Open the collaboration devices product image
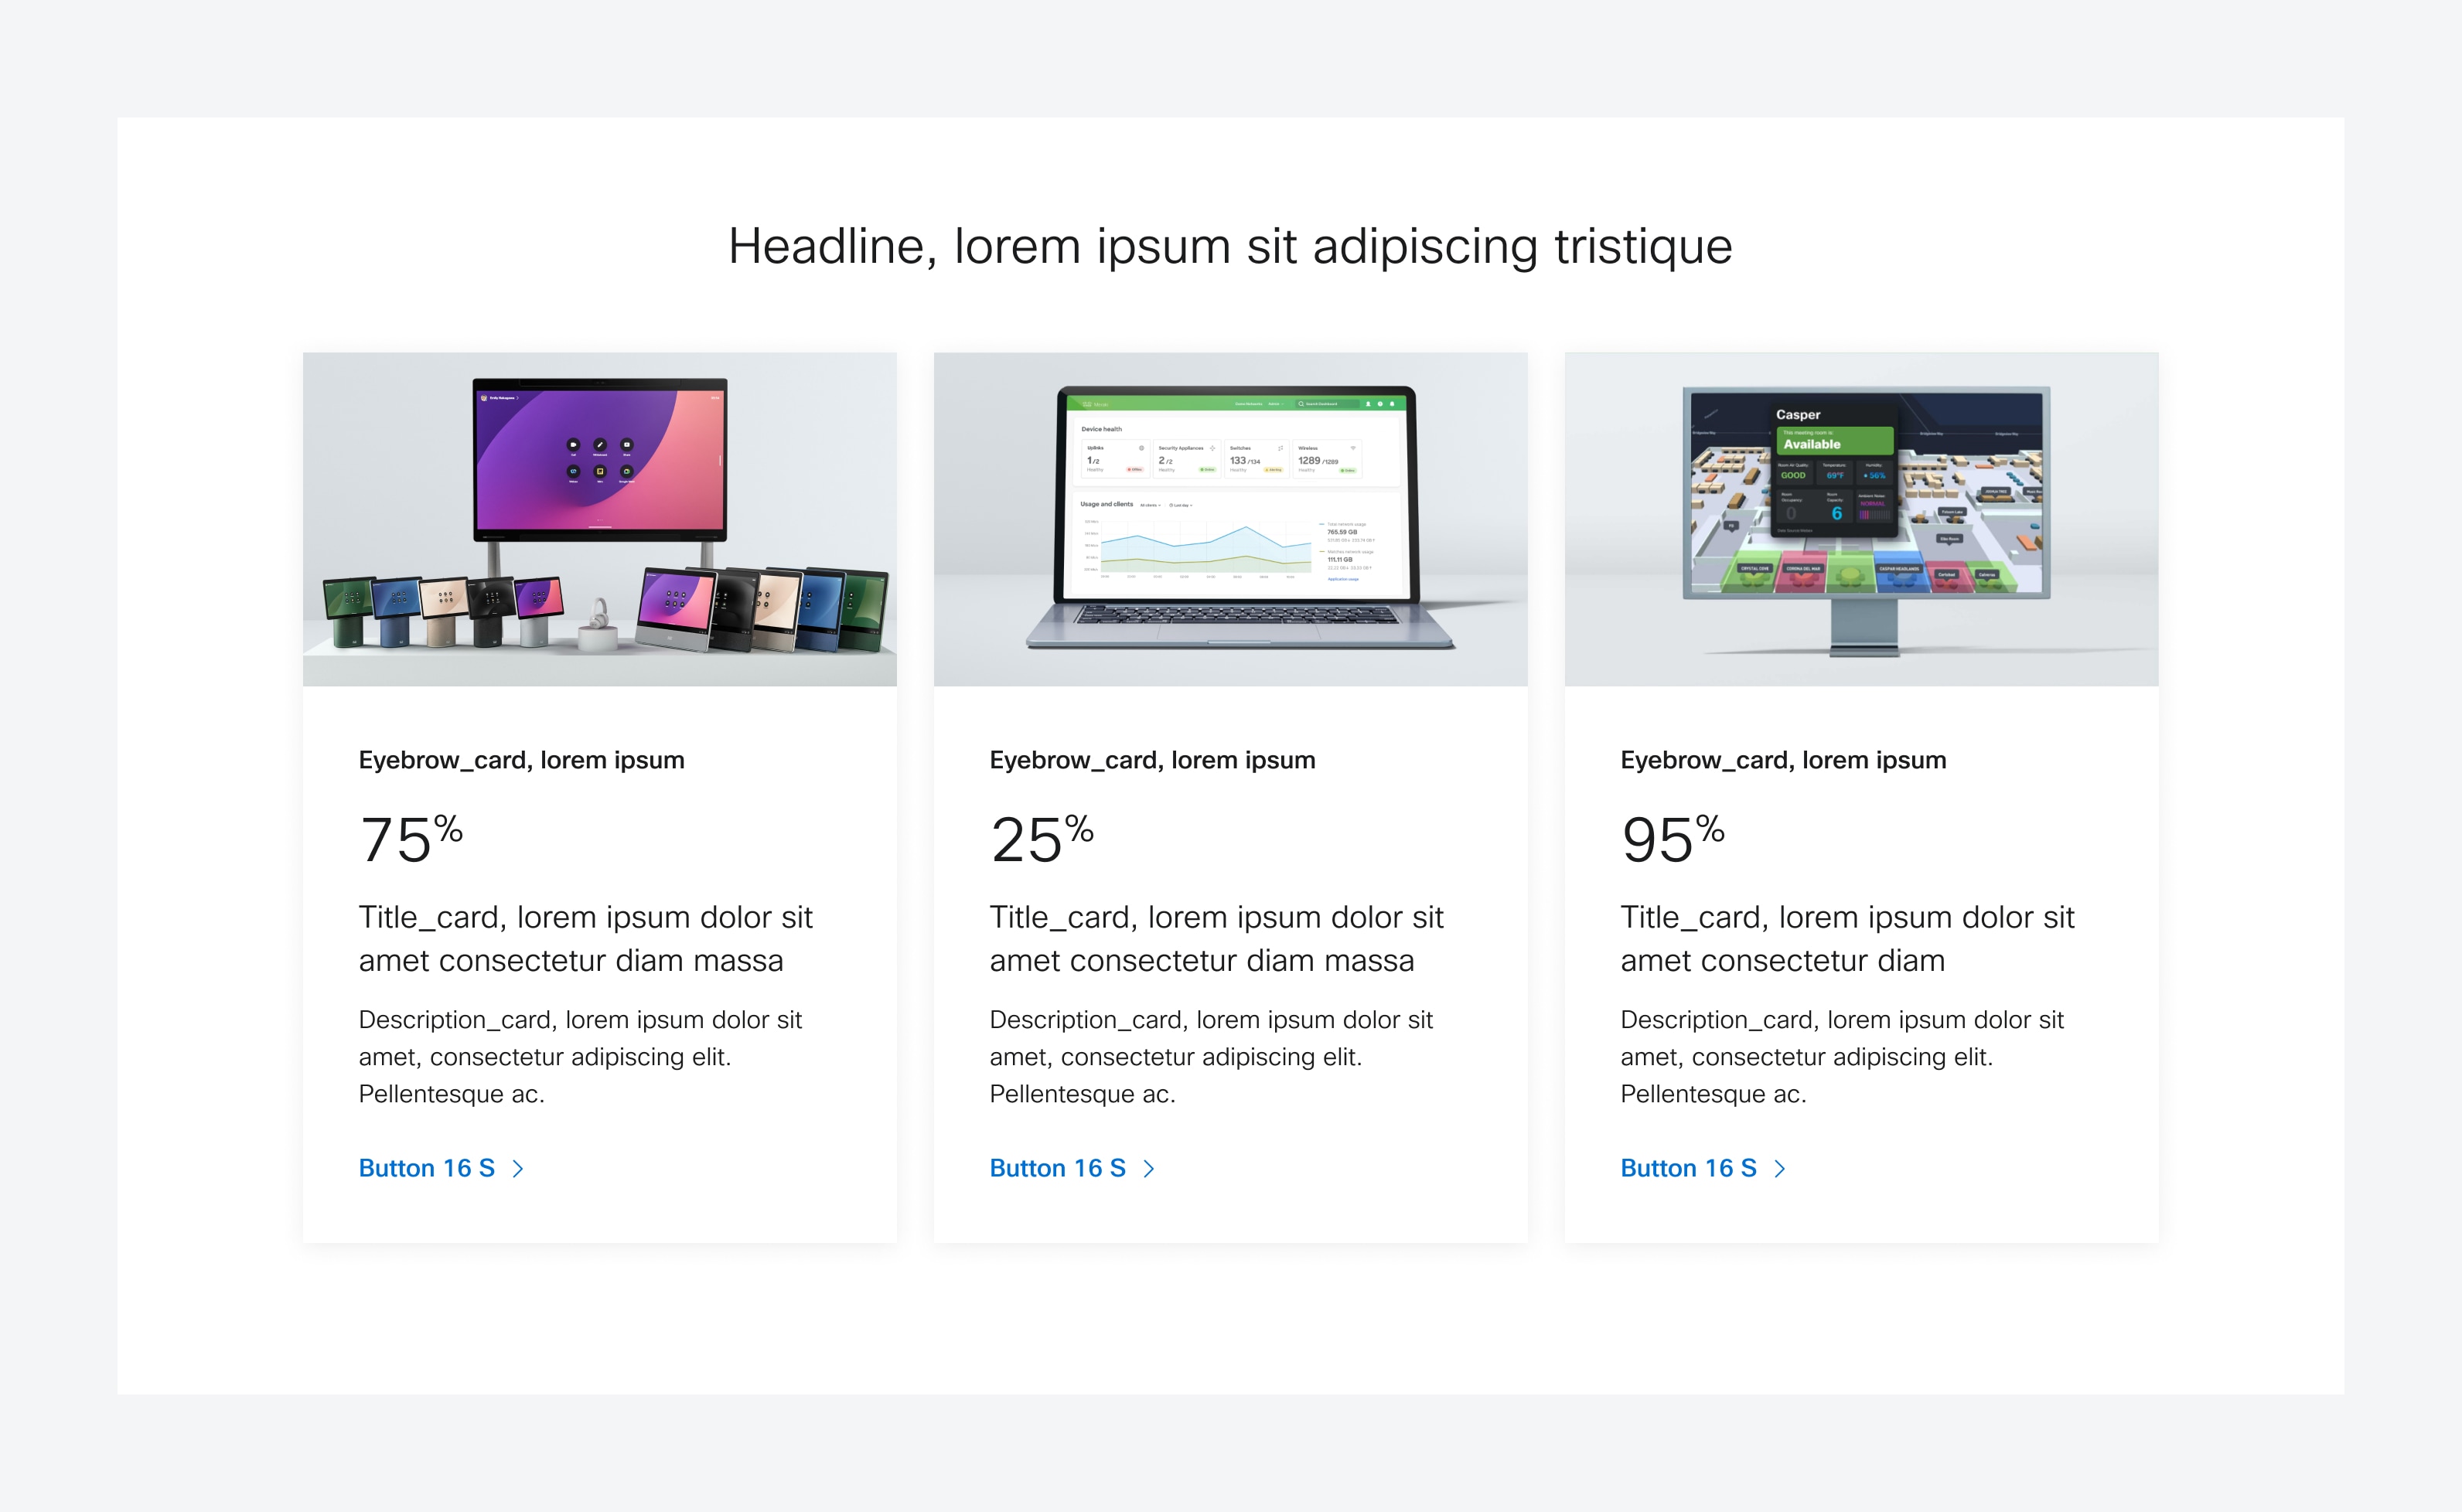Image resolution: width=2462 pixels, height=1512 pixels. click(x=600, y=519)
